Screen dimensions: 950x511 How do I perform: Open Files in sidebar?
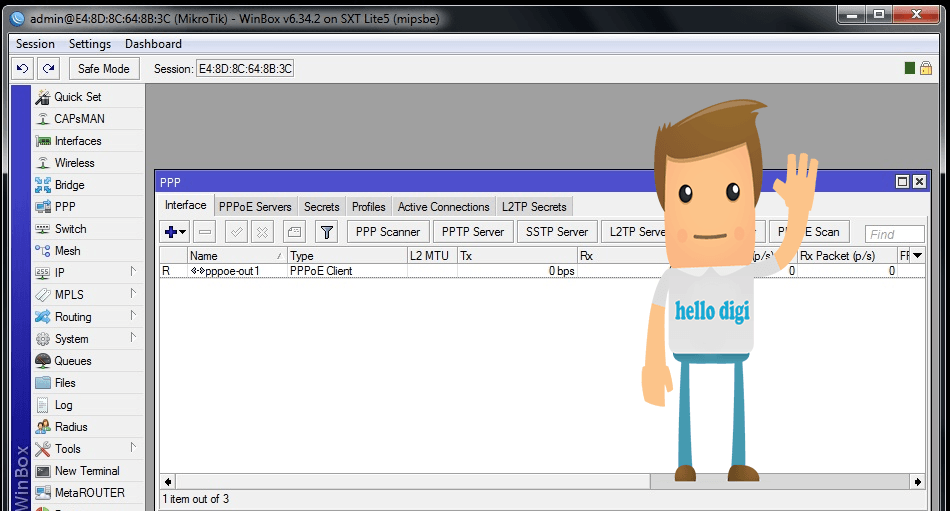[88, 382]
